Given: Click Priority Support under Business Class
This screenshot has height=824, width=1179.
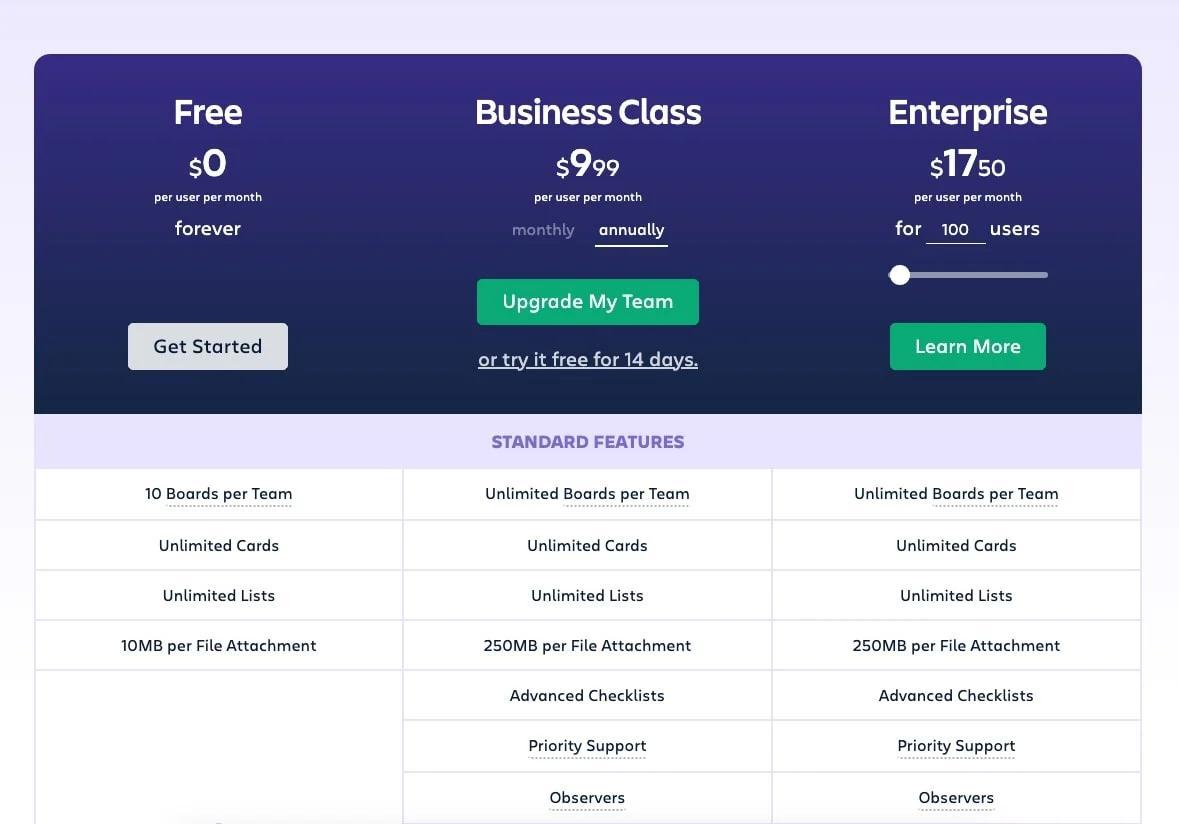Looking at the screenshot, I should point(587,746).
